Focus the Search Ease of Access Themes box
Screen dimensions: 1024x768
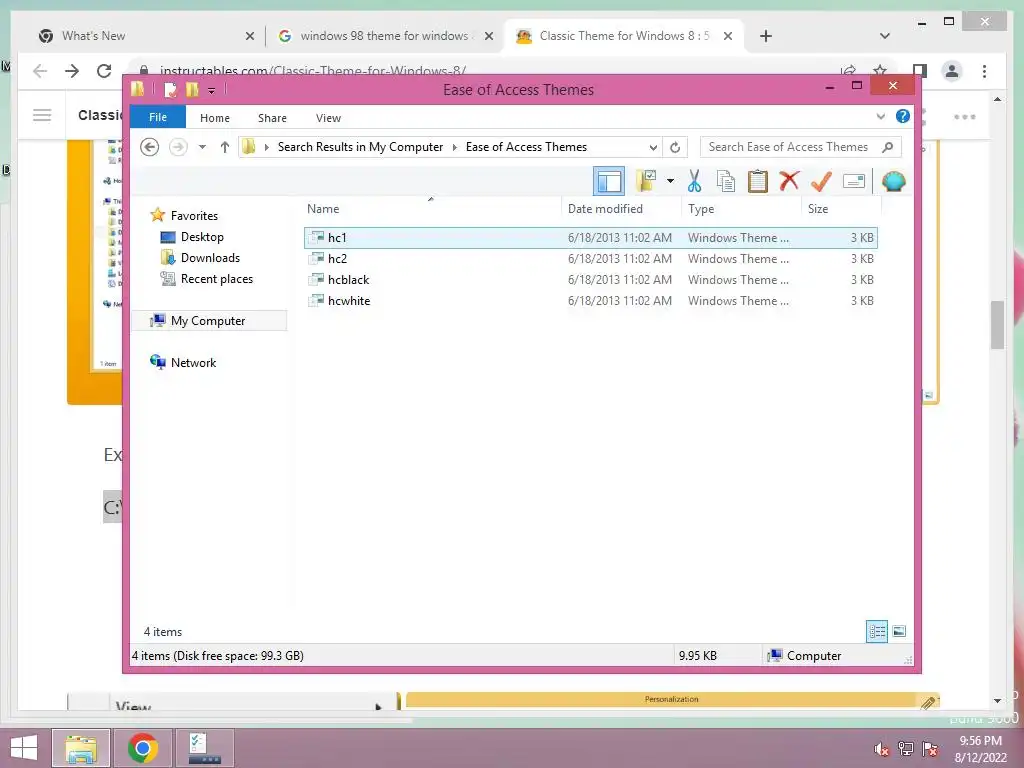coord(801,147)
